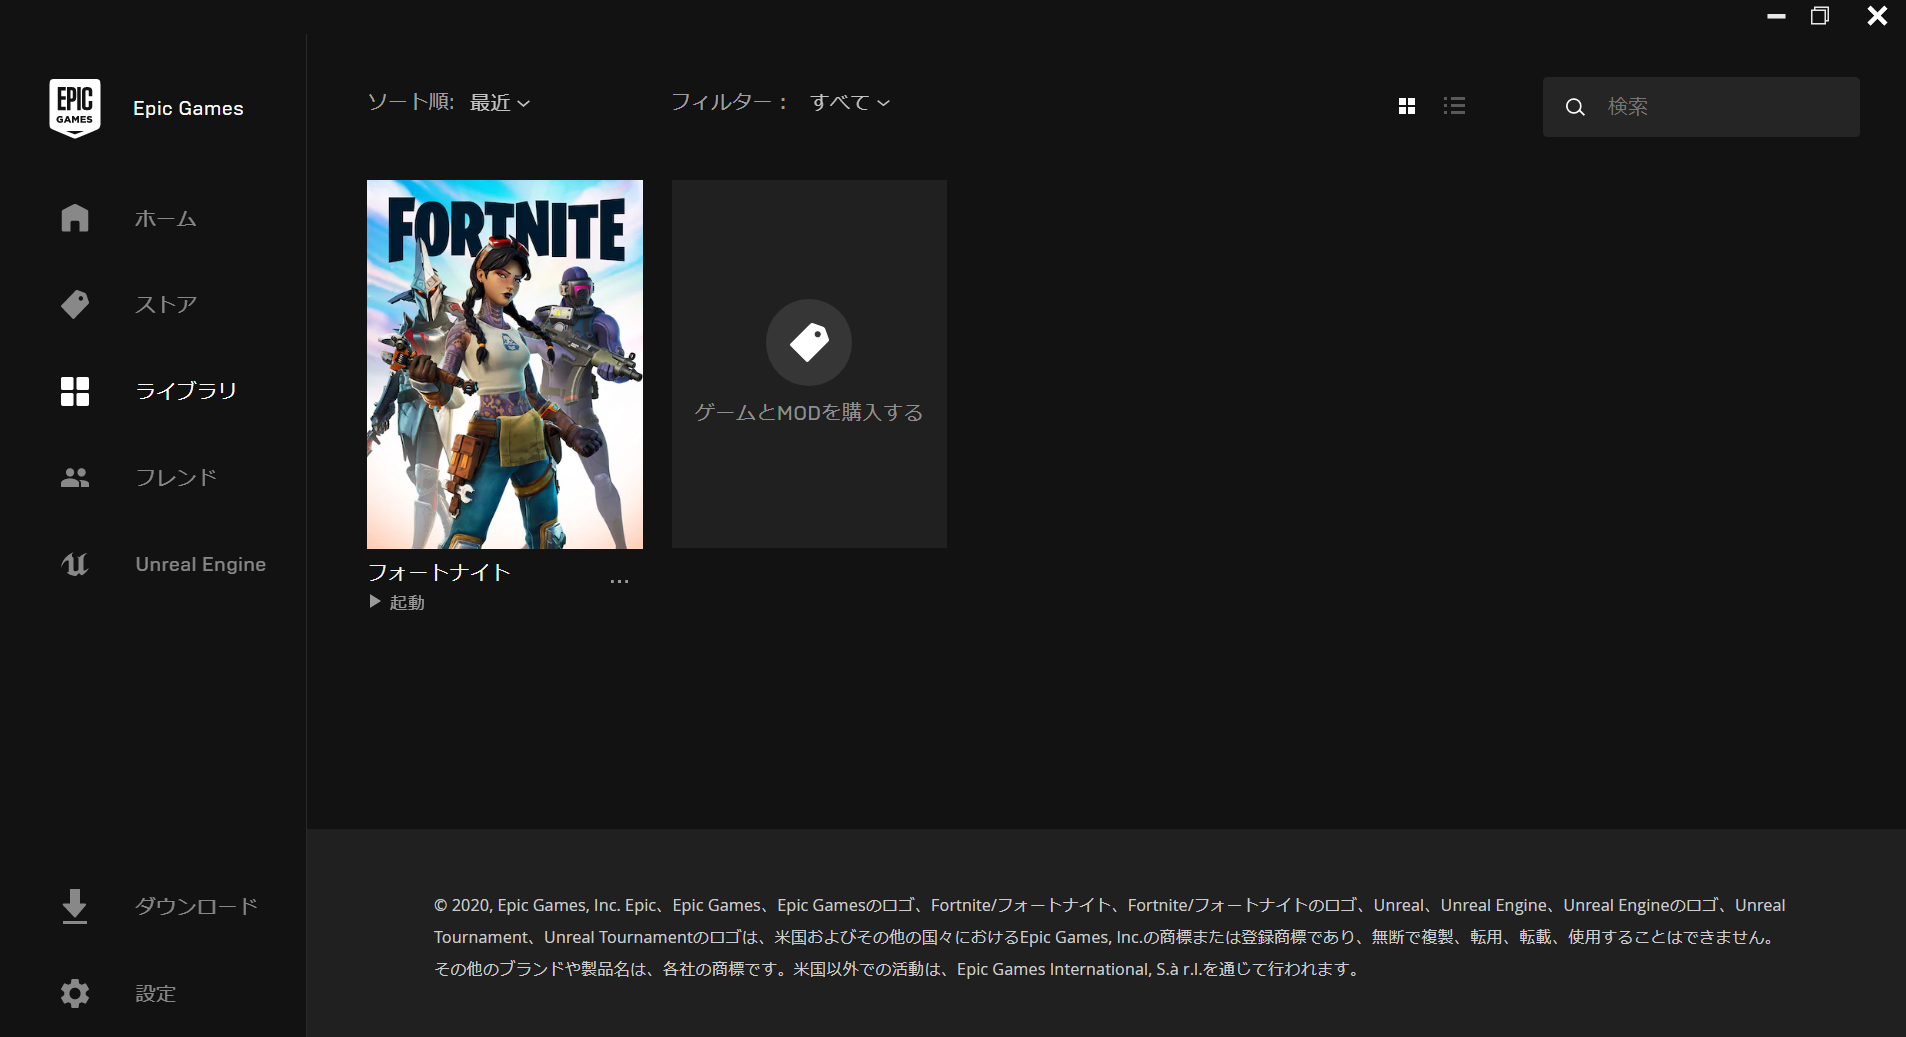The image size is (1906, 1037).
Task: Open the フォートナイト three-dots options menu
Action: click(x=619, y=581)
